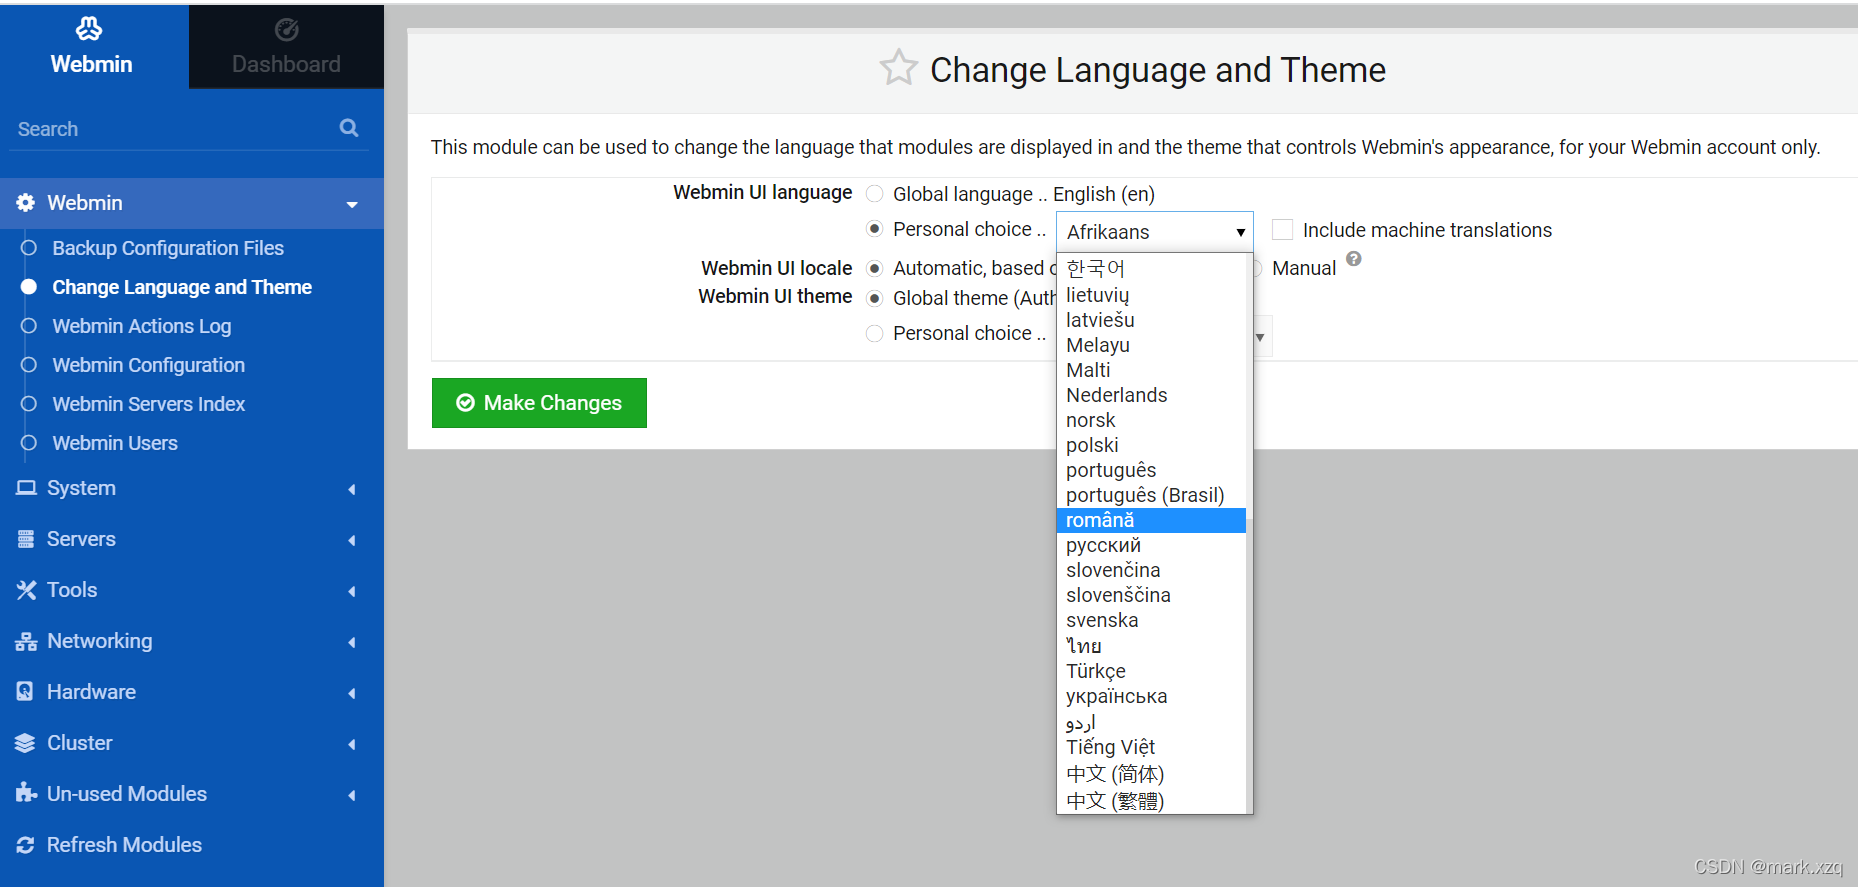Choose Nederlands from the language list
Image resolution: width=1858 pixels, height=887 pixels.
(1151, 395)
